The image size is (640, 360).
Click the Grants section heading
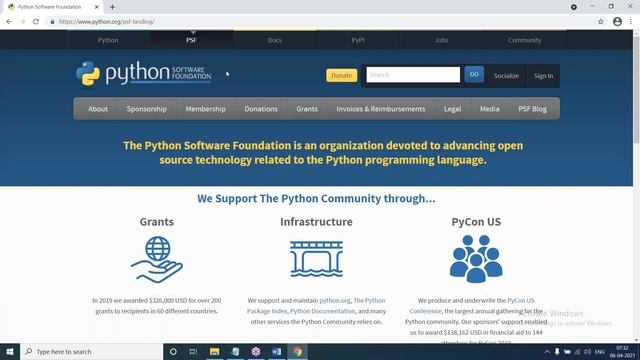tap(157, 222)
